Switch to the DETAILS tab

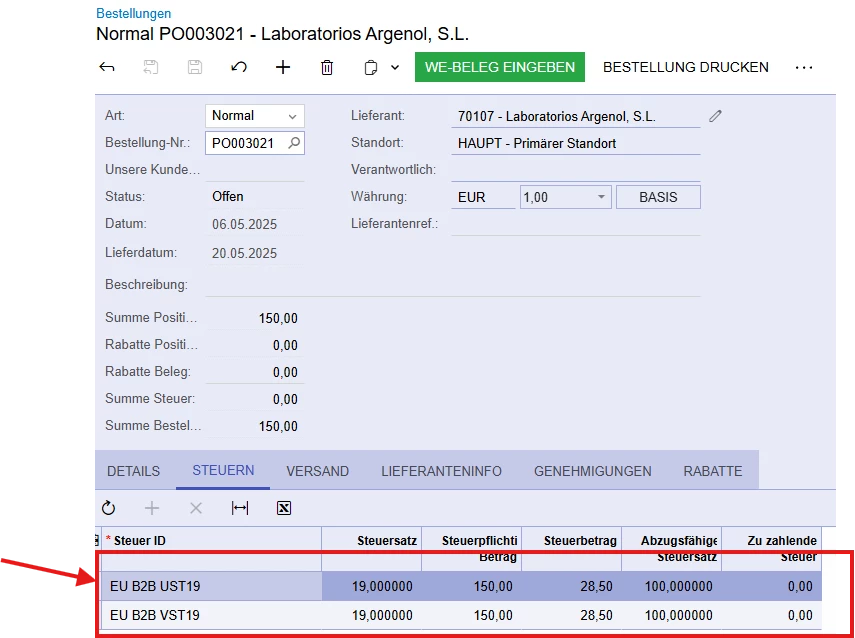(x=134, y=471)
